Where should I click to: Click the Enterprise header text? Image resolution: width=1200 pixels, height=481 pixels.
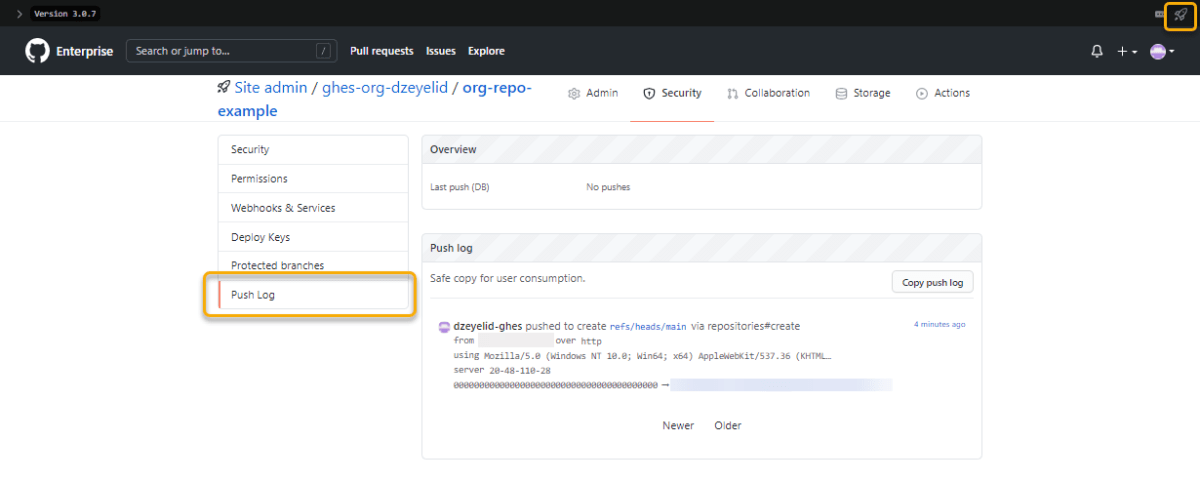point(84,51)
